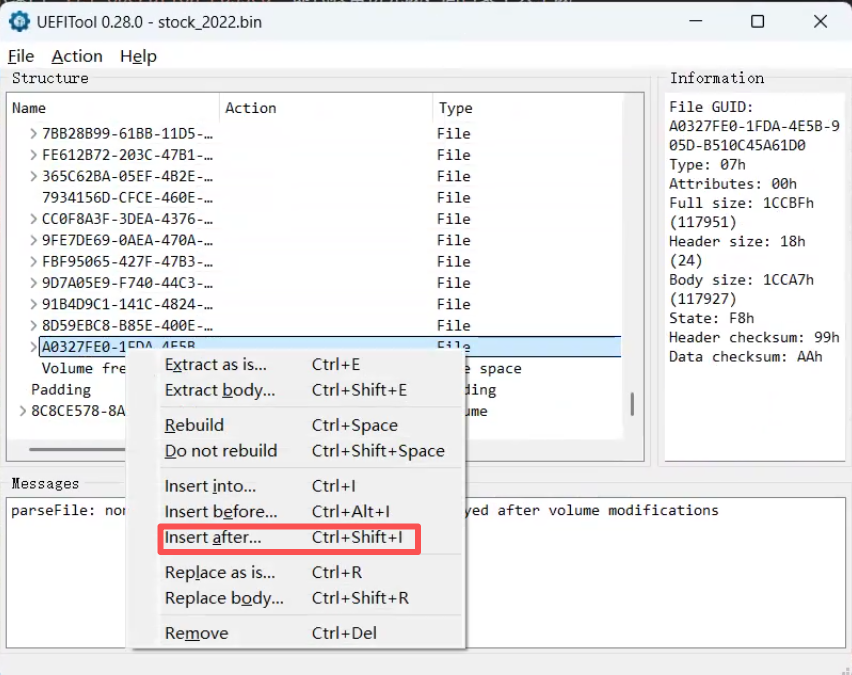This screenshot has width=852, height=675.
Task: Expand the 8C8CE578 volume node
Action: click(23, 411)
